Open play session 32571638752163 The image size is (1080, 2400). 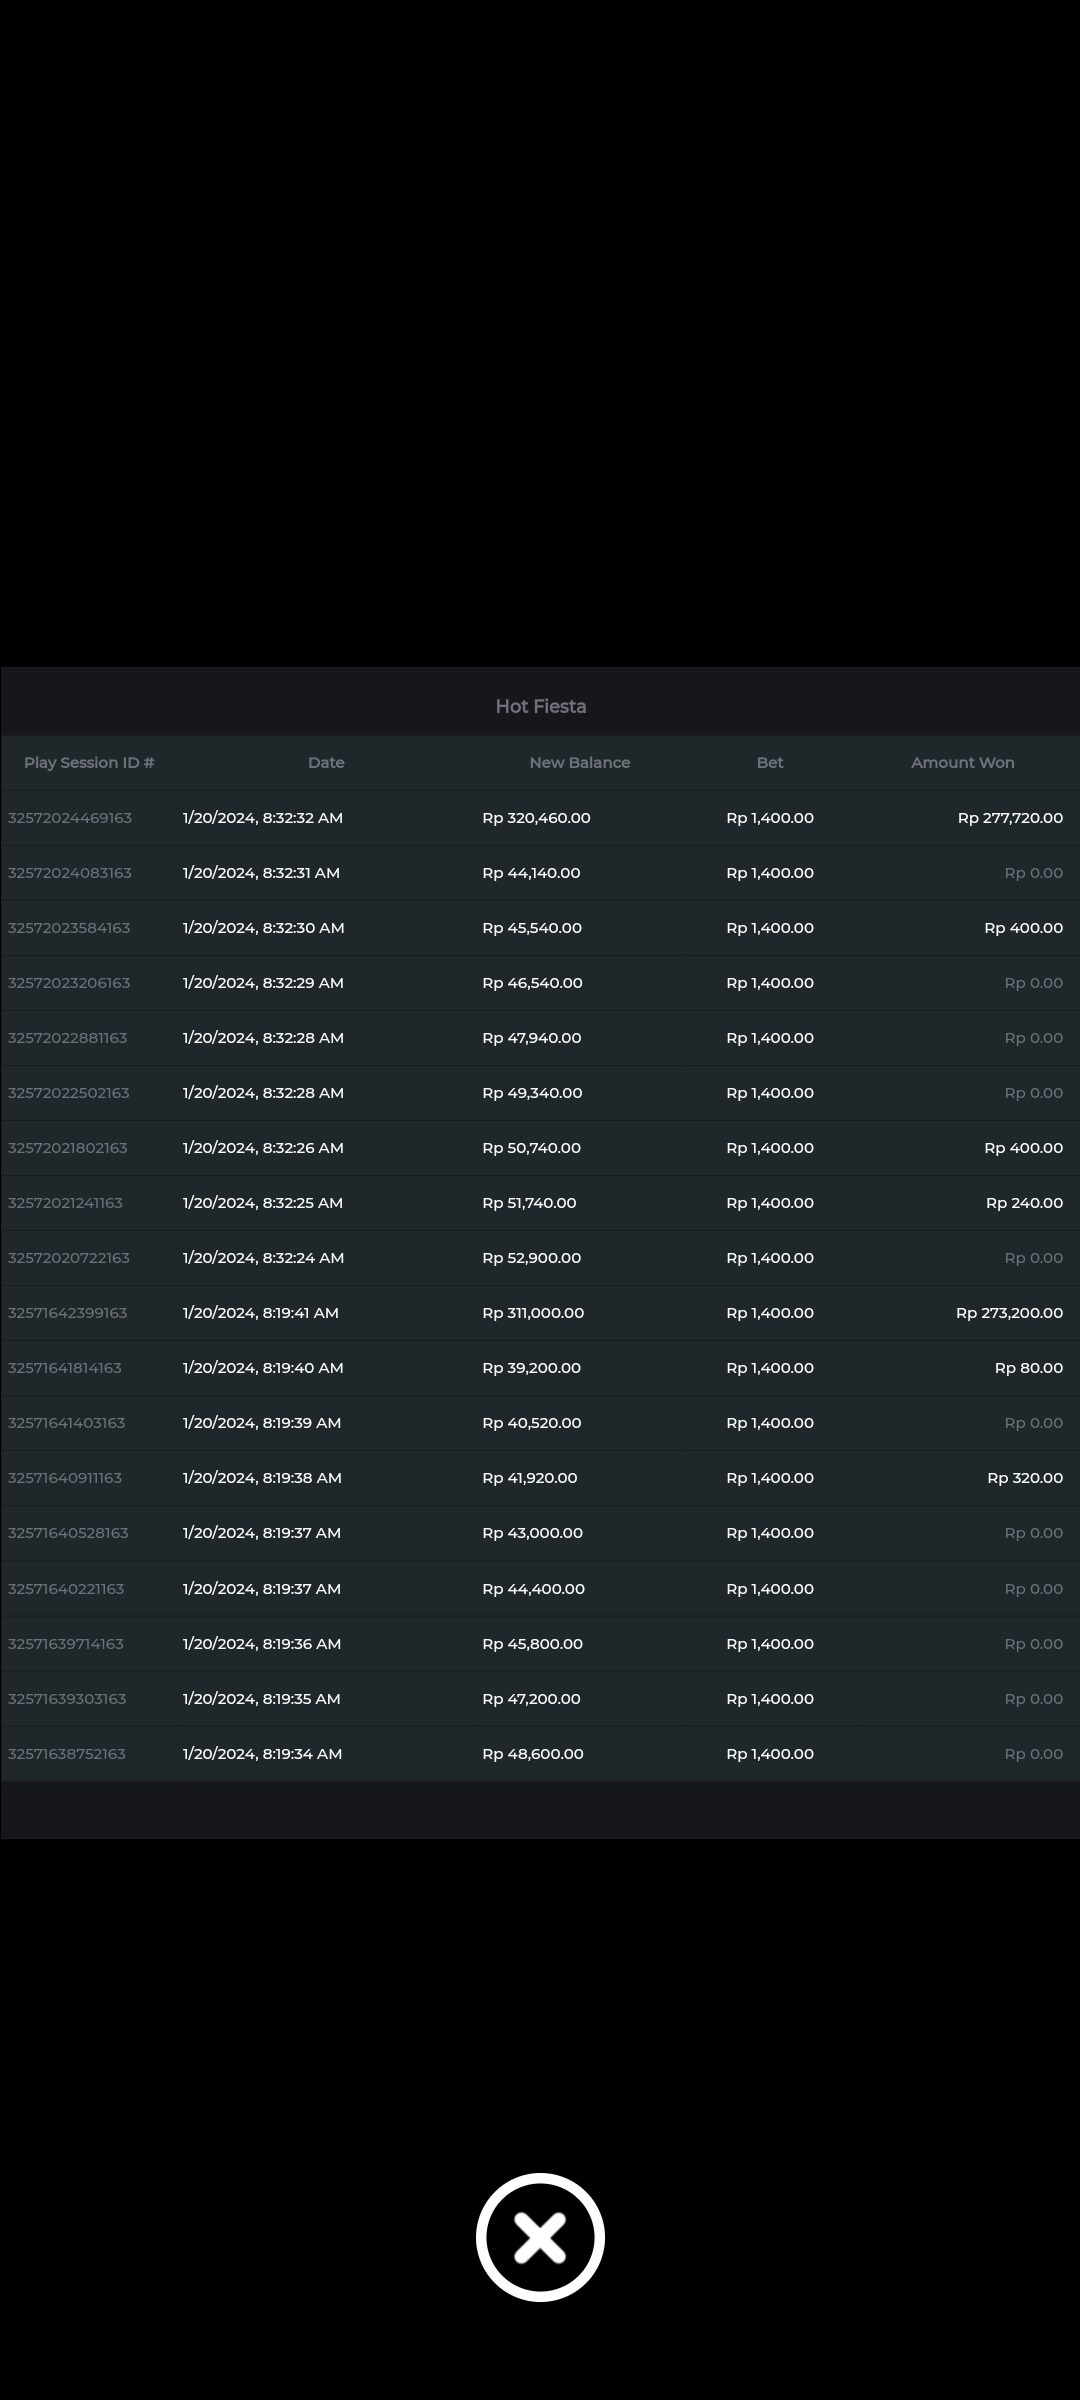(67, 1754)
